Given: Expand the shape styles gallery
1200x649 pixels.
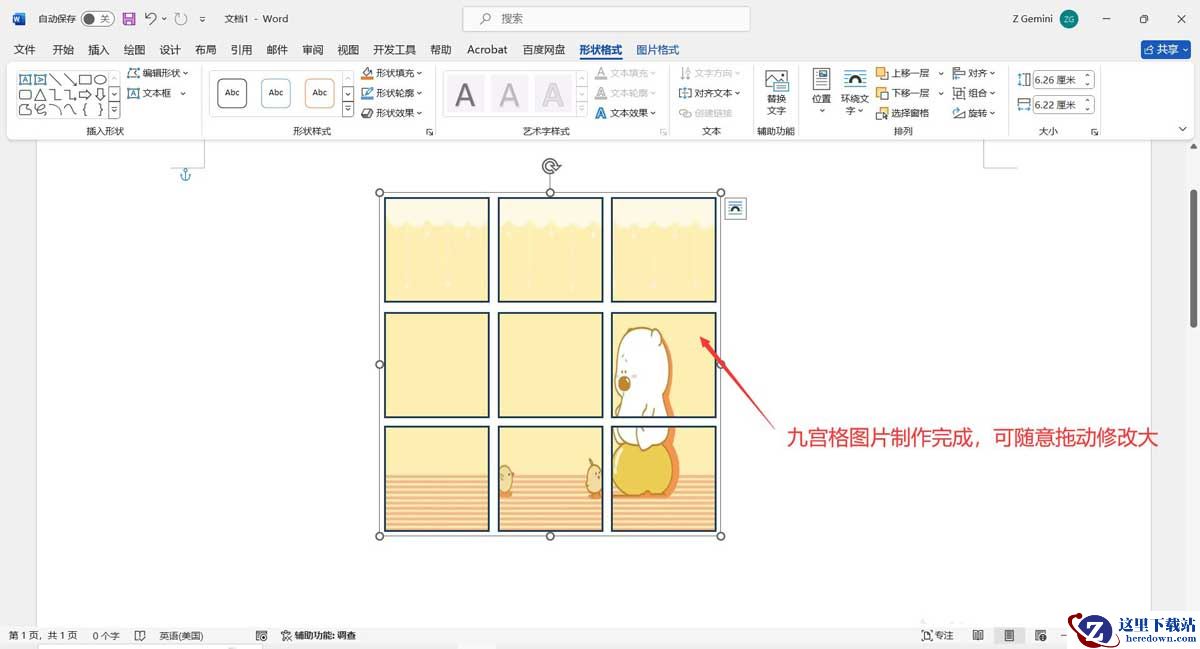Looking at the screenshot, I should [348, 110].
